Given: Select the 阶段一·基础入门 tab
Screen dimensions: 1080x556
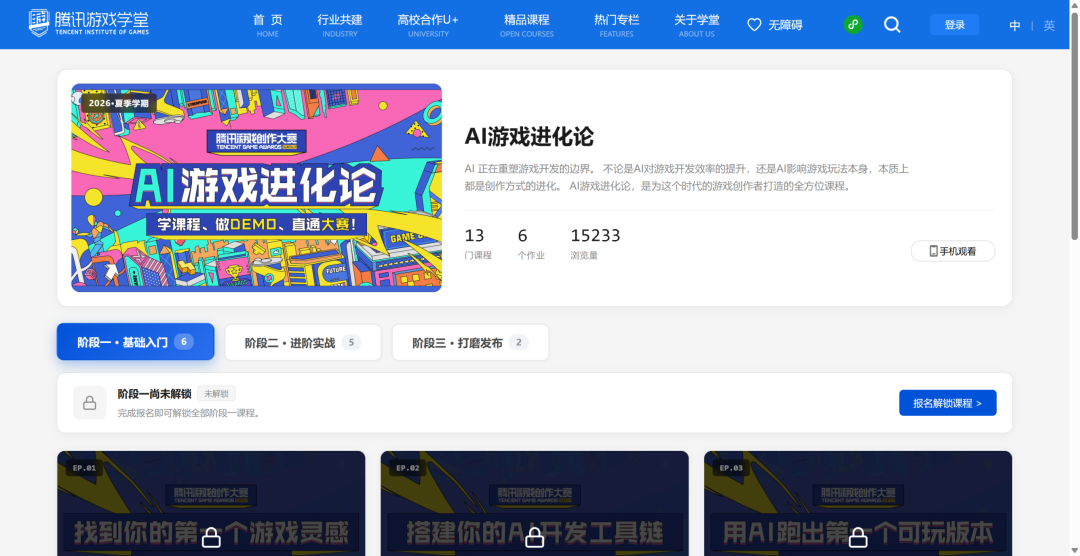Looking at the screenshot, I should tap(136, 342).
